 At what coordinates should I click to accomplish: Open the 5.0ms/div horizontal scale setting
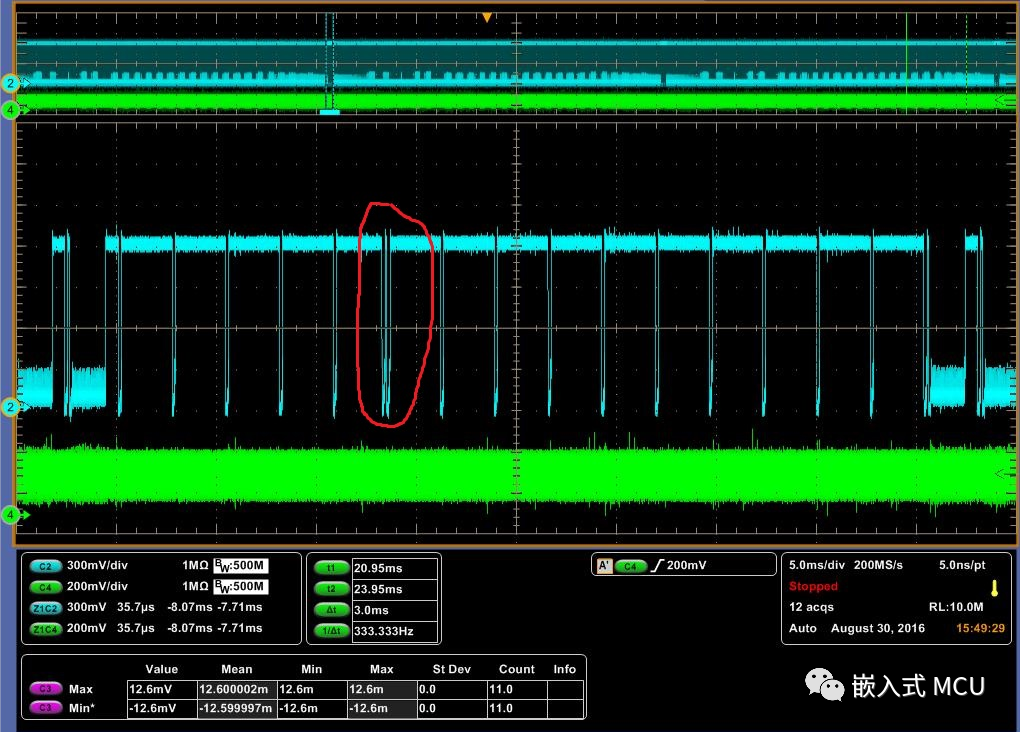coord(819,566)
